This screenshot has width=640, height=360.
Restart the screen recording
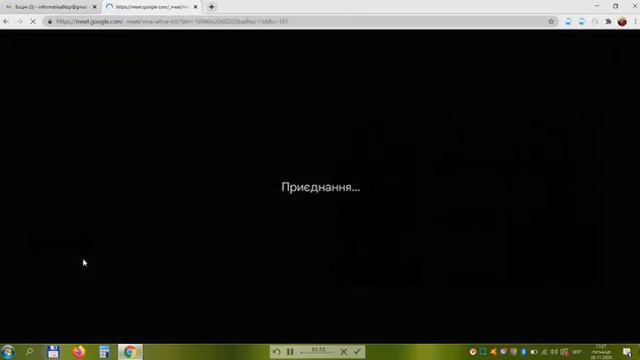click(x=277, y=351)
